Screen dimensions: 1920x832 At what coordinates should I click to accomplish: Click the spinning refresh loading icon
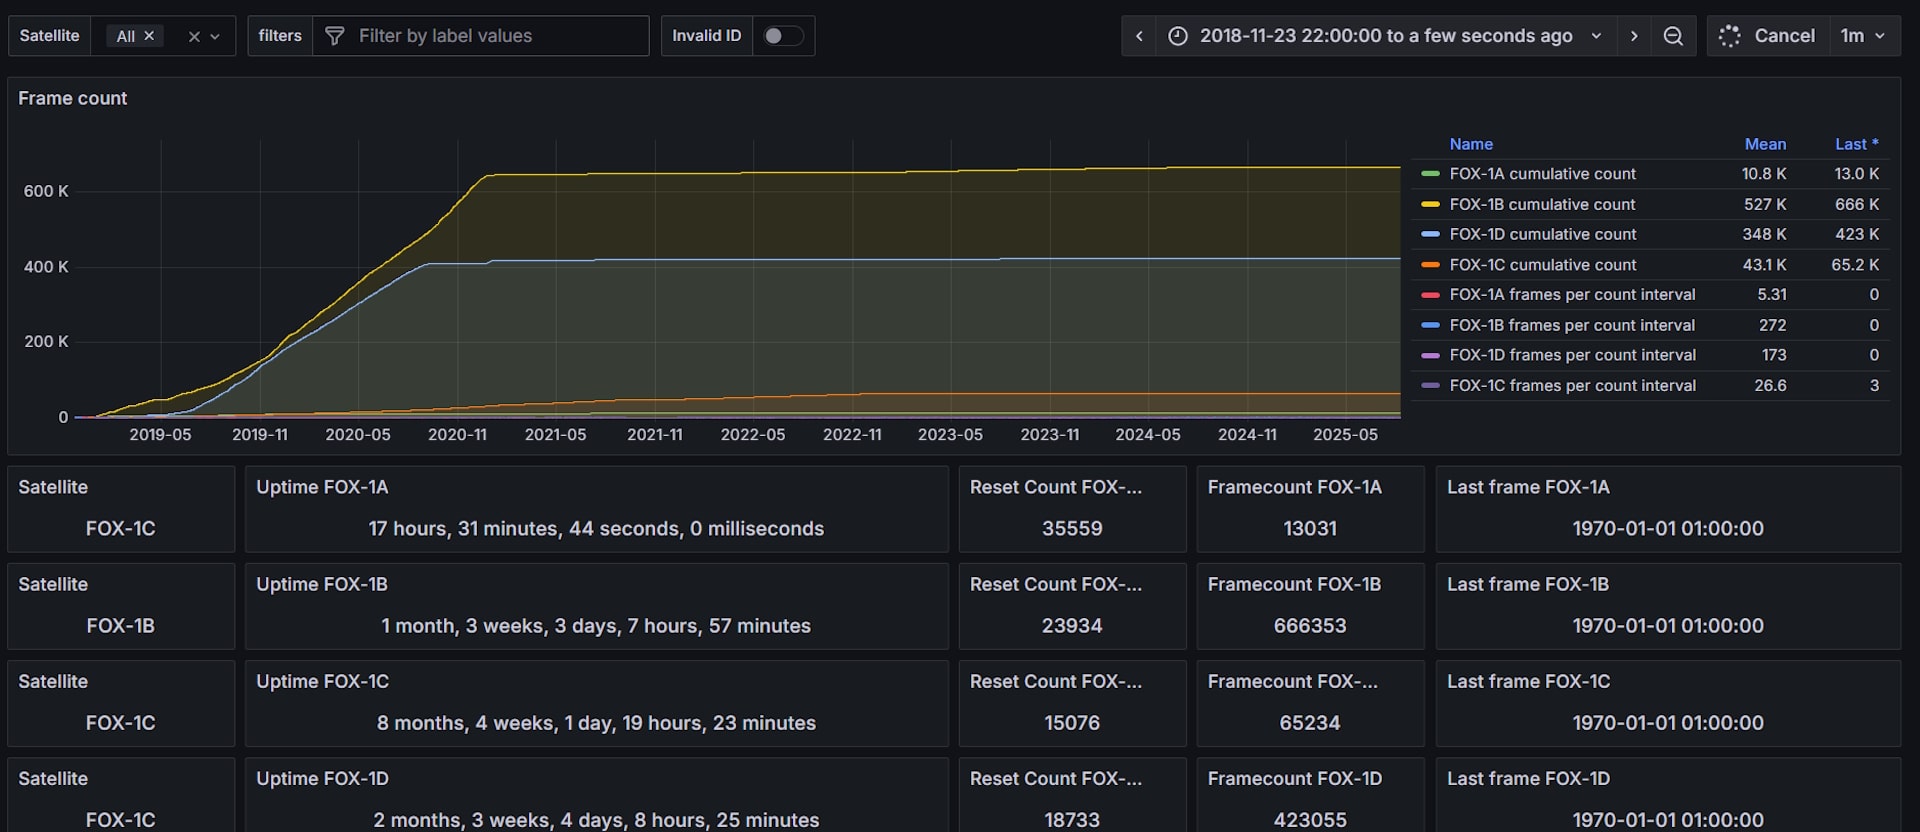click(x=1729, y=36)
